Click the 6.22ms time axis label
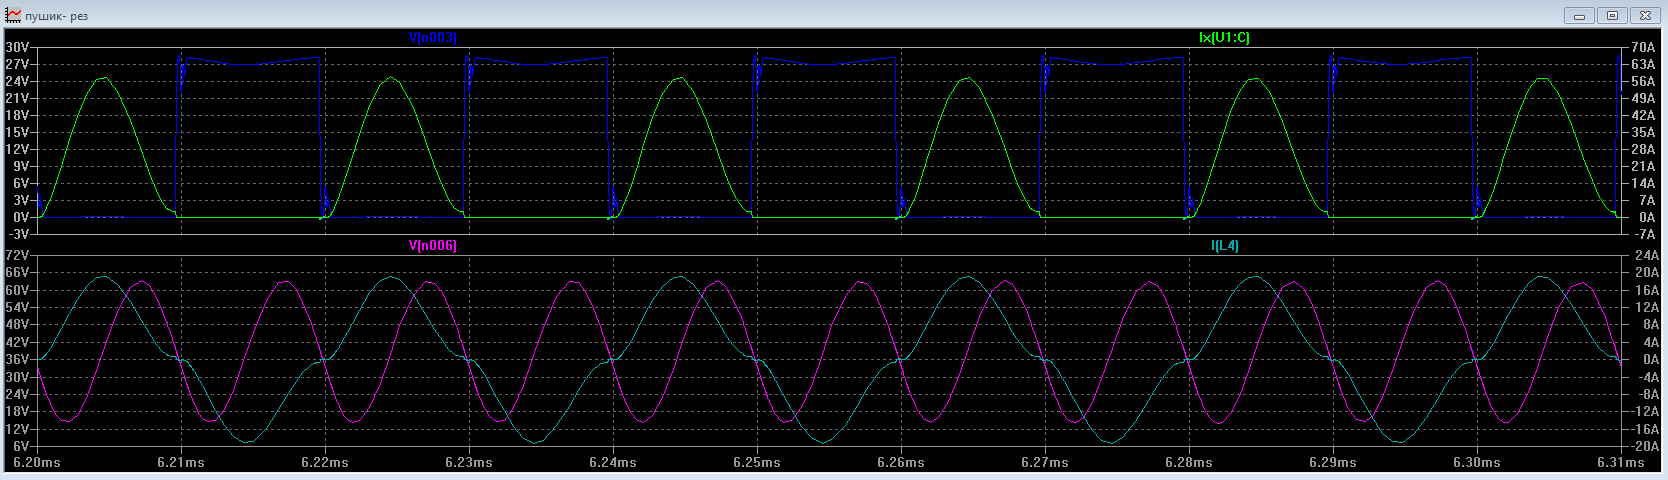Viewport: 1668px width, 480px height. [325, 462]
